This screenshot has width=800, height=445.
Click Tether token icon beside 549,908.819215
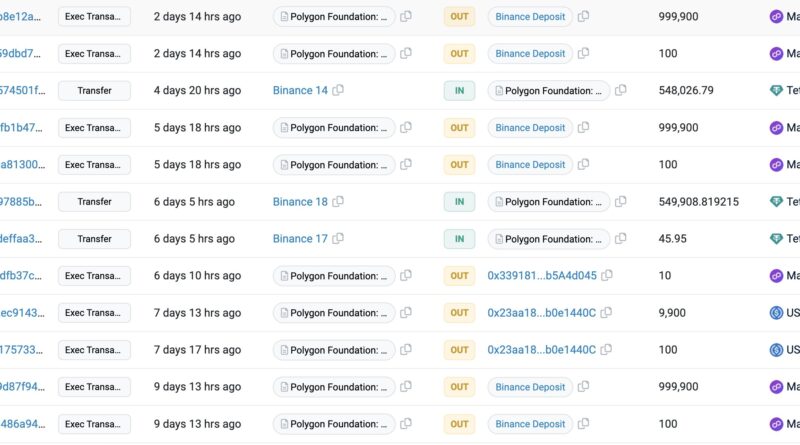(776, 202)
